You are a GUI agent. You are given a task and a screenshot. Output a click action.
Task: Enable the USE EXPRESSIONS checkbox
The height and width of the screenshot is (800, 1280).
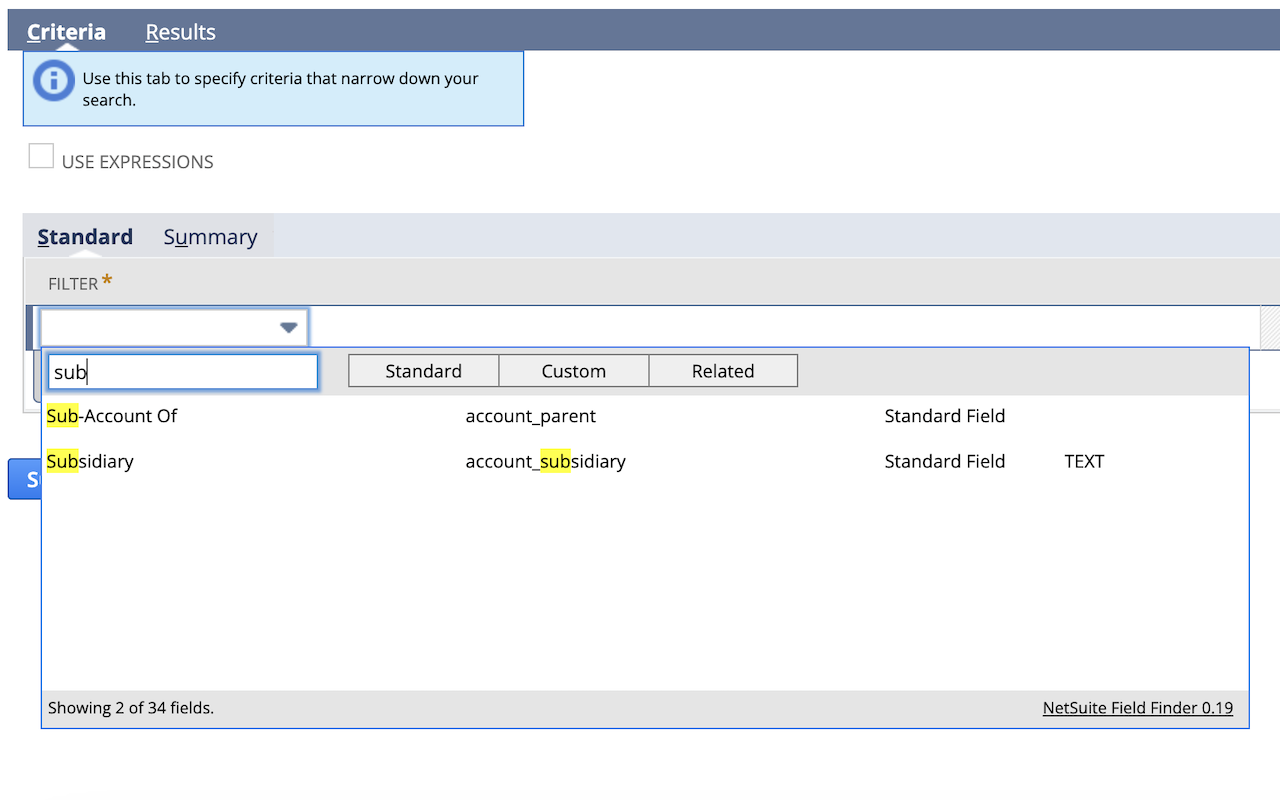[x=40, y=156]
